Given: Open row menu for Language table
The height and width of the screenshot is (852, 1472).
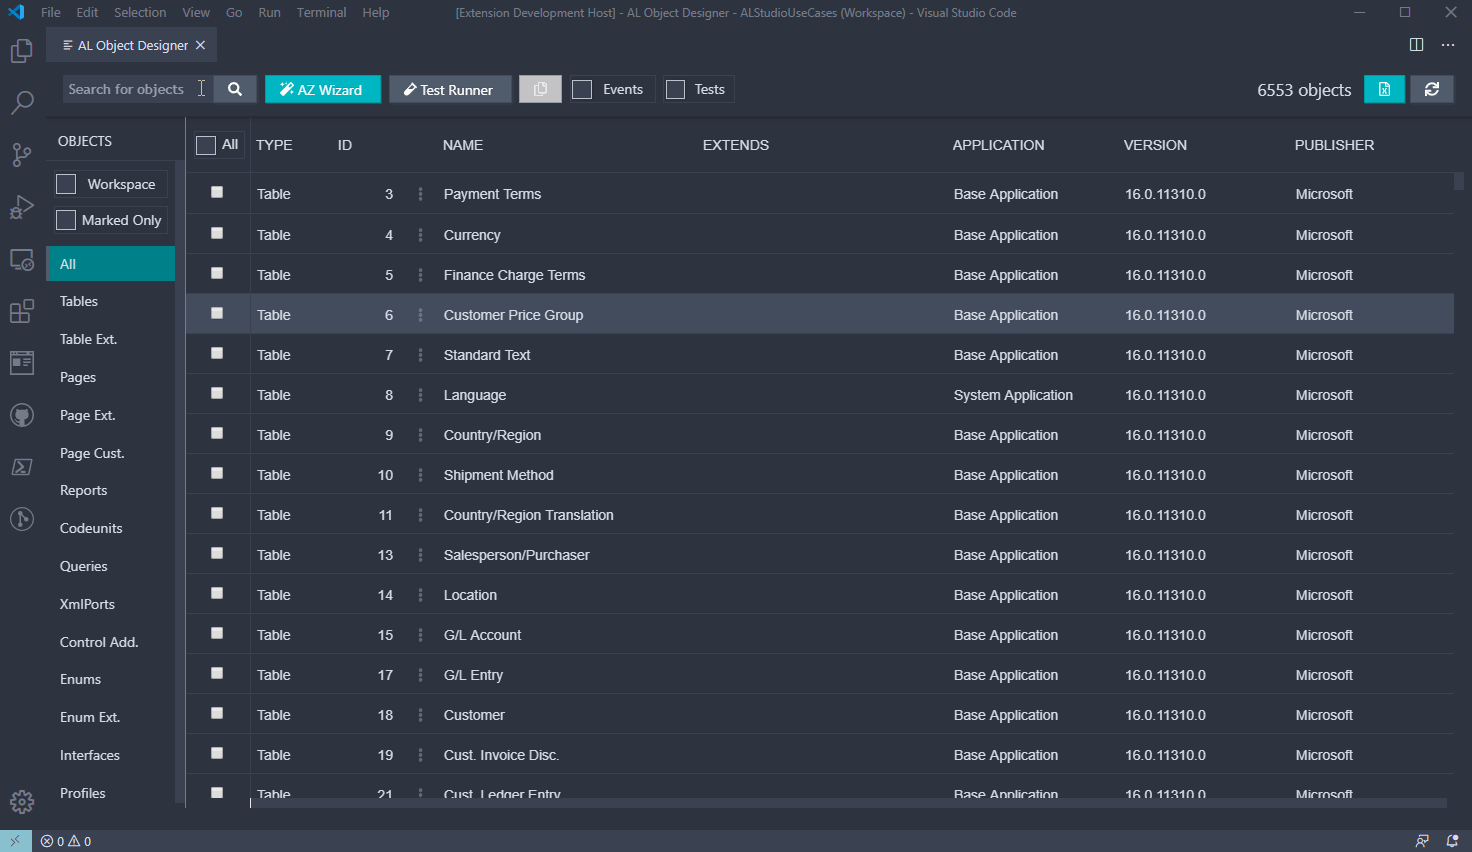Looking at the screenshot, I should tap(420, 395).
